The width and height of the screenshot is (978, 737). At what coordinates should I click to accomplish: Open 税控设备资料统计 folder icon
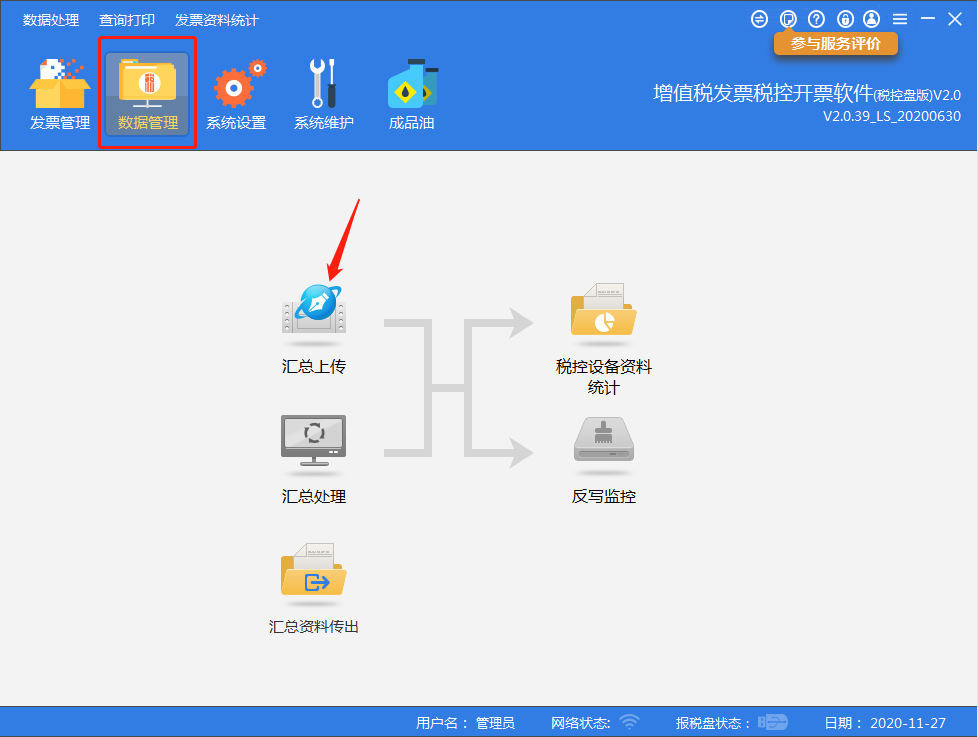coord(603,311)
